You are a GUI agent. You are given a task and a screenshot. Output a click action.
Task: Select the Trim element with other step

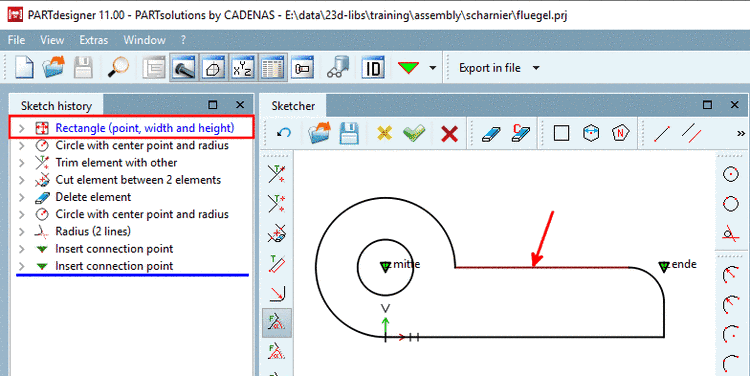click(116, 163)
